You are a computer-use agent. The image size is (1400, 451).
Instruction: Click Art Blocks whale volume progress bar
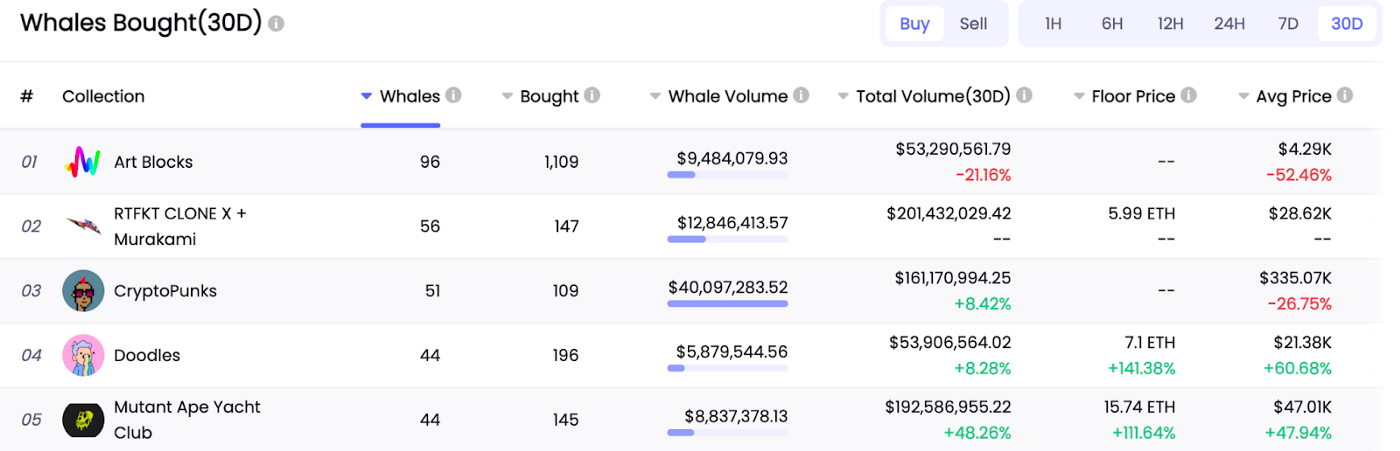click(x=727, y=175)
